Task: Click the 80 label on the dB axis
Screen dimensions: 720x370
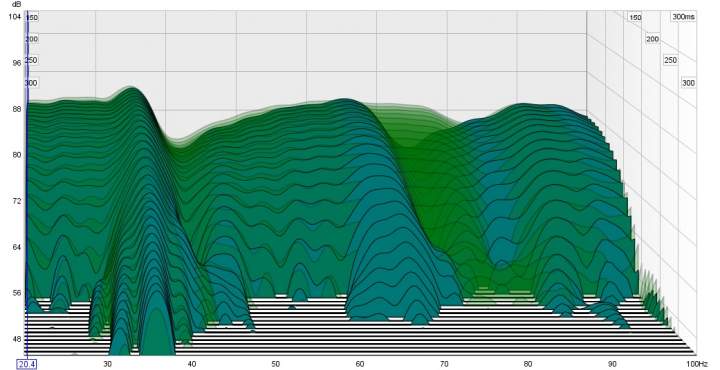Action: click(17, 155)
